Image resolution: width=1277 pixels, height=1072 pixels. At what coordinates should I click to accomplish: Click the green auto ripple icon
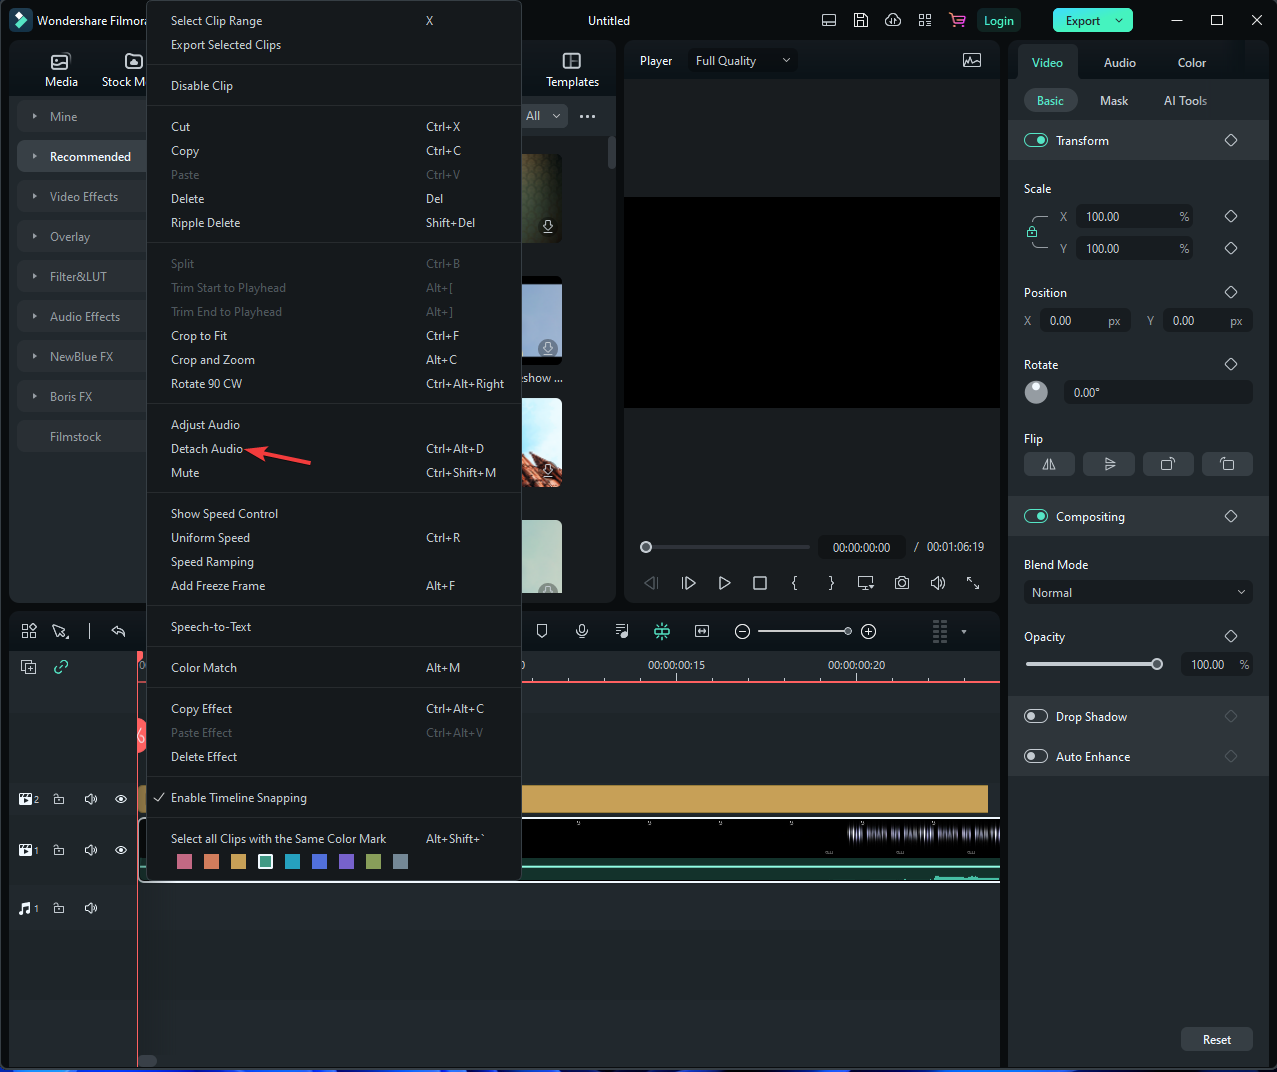point(662,631)
